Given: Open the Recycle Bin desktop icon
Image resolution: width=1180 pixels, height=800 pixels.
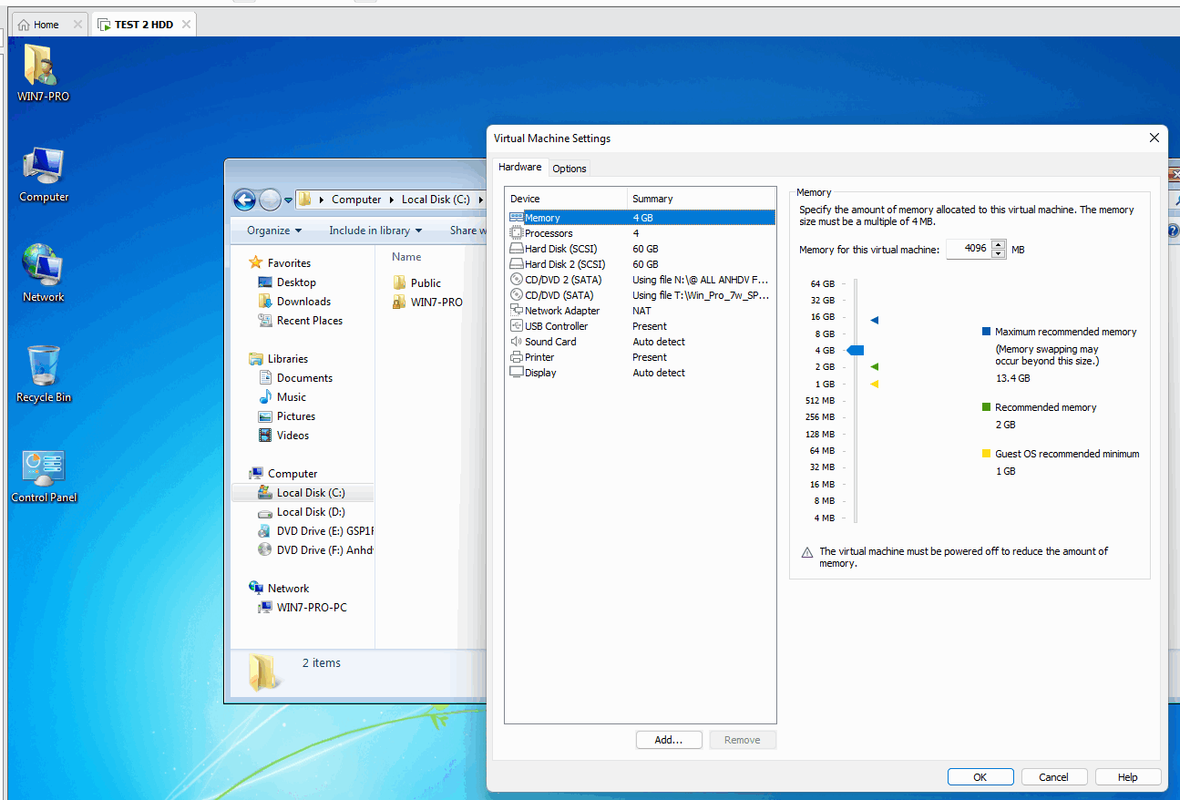Looking at the screenshot, I should pyautogui.click(x=44, y=373).
